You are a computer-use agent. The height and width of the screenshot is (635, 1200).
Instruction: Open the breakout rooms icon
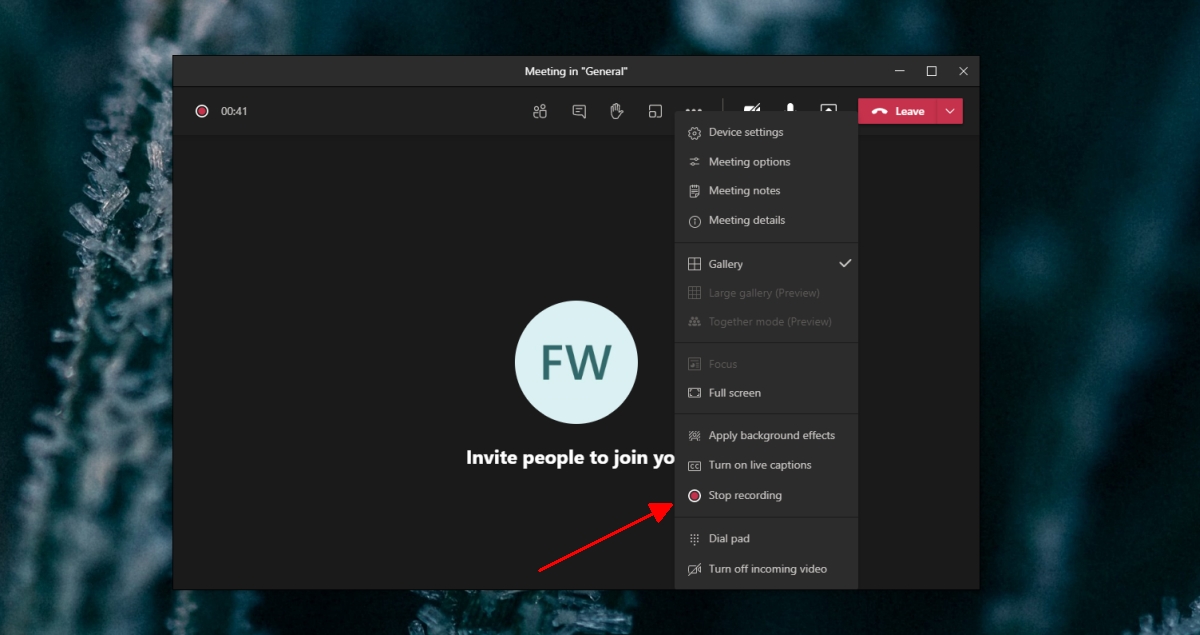click(655, 111)
